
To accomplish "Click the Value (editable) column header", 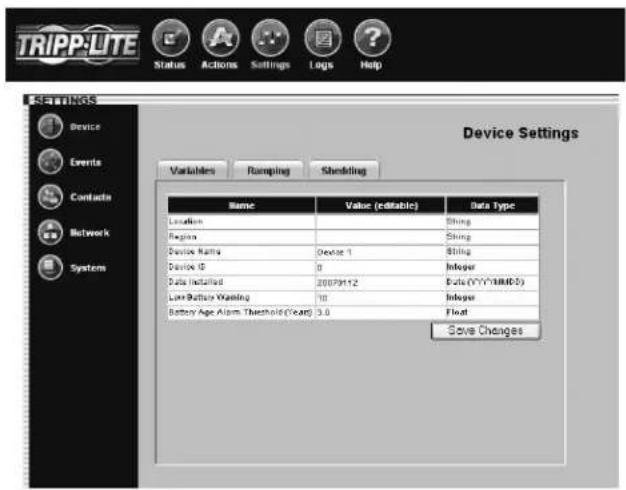I will tap(381, 205).
